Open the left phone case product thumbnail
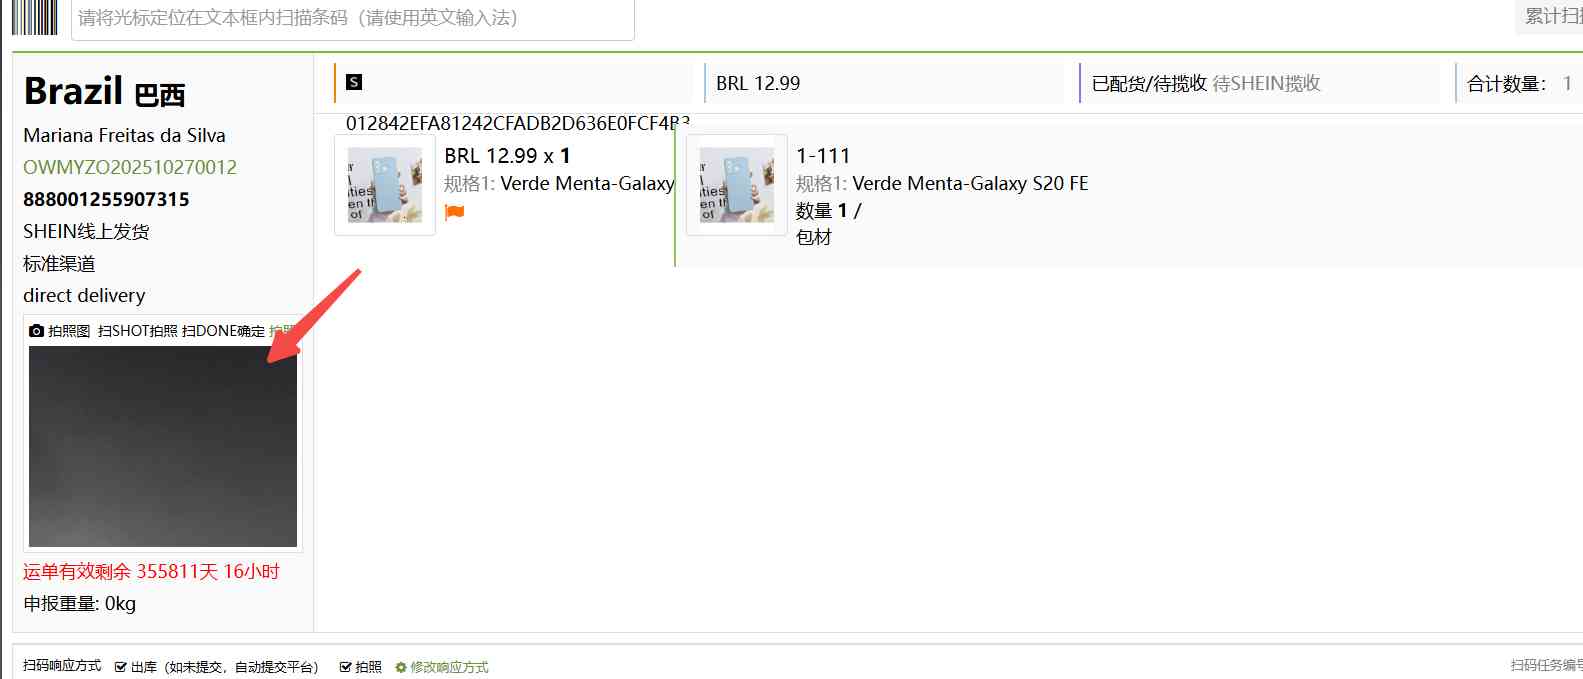The image size is (1583, 679). 385,185
